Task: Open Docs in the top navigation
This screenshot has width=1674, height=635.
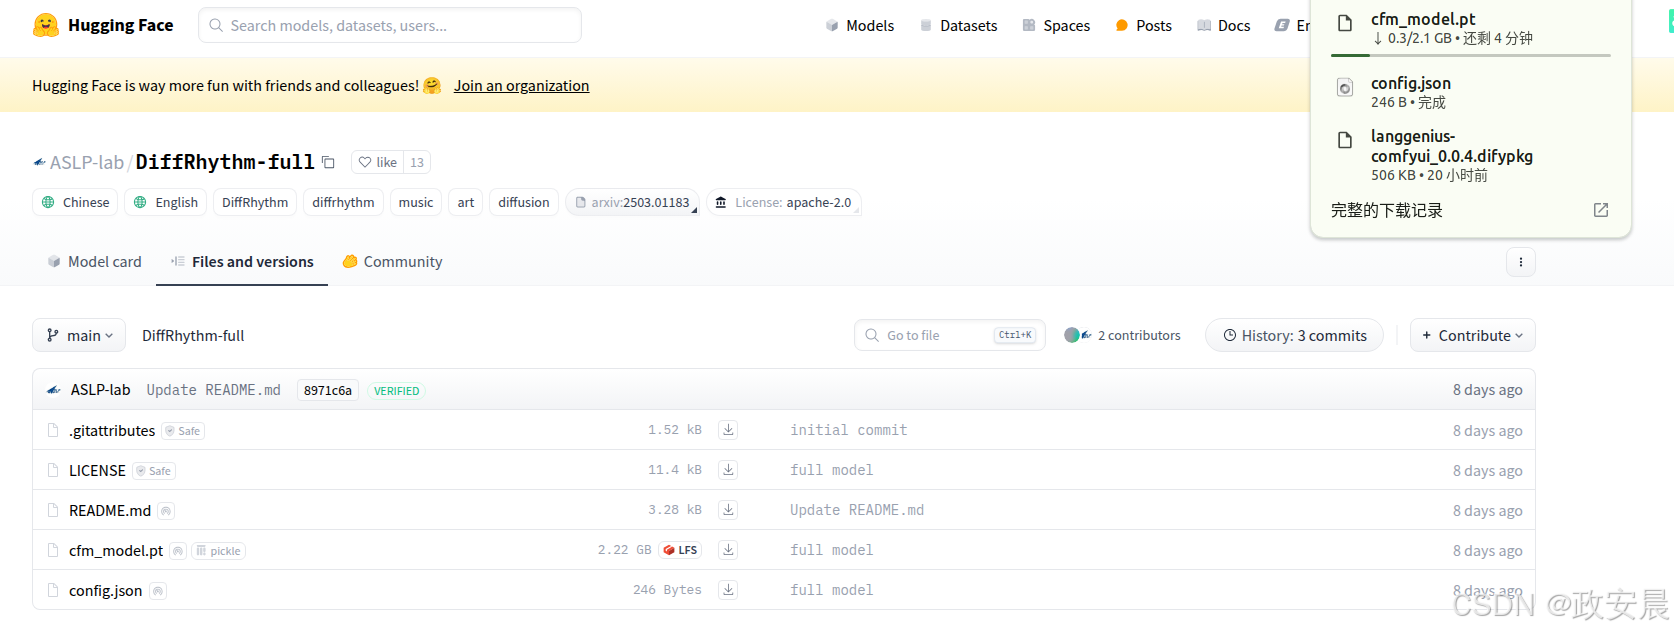Action: tap(1223, 25)
